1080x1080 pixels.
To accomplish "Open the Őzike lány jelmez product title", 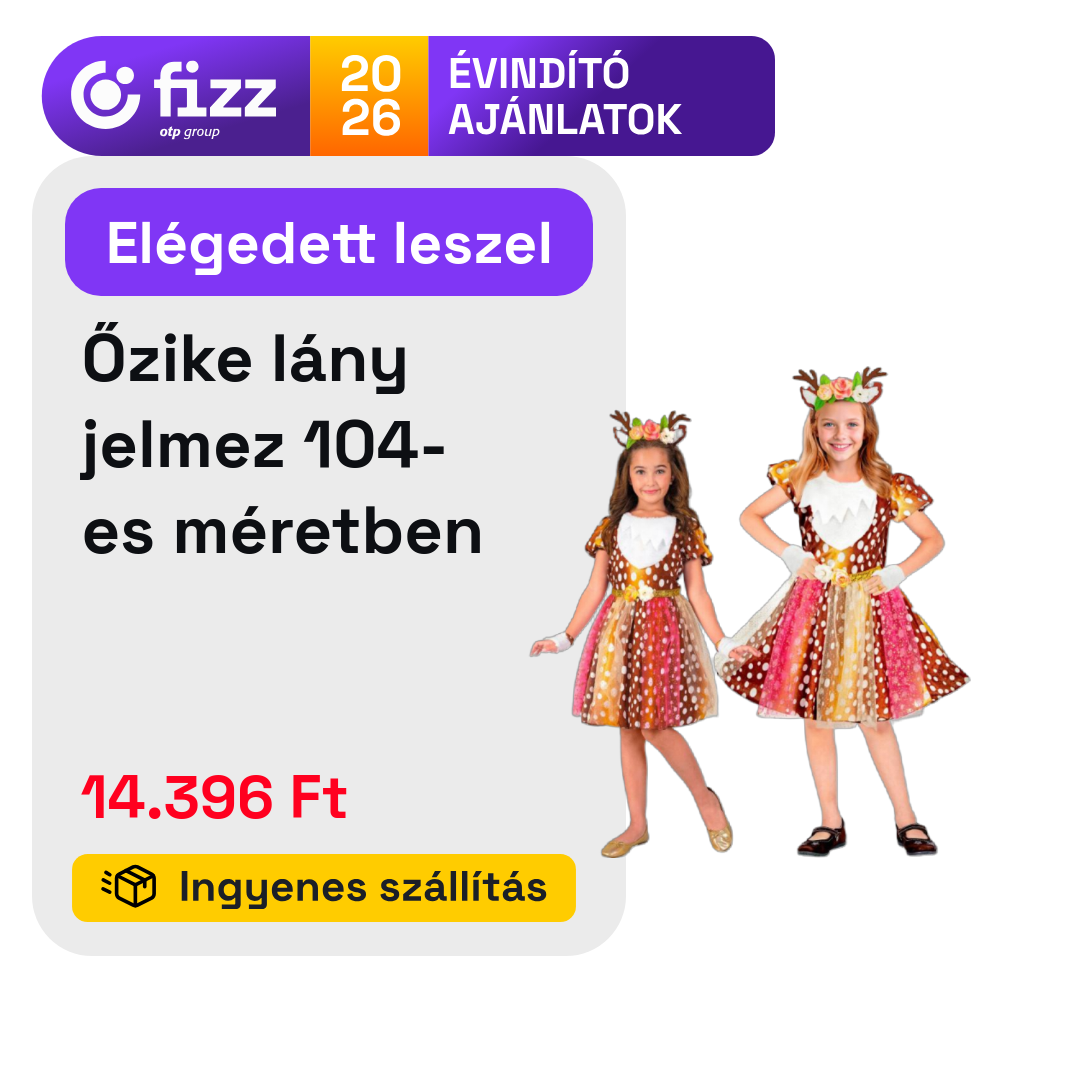I will pyautogui.click(x=282, y=446).
